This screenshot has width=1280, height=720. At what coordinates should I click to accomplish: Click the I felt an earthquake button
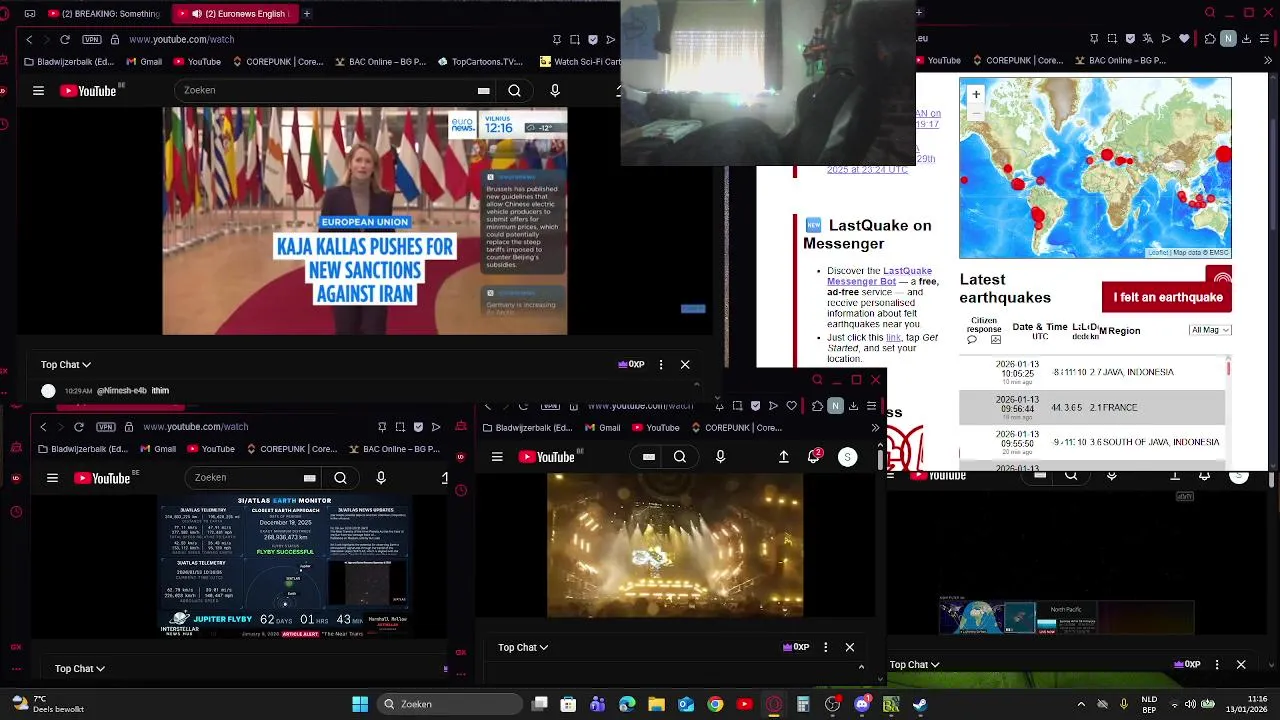tap(1167, 297)
